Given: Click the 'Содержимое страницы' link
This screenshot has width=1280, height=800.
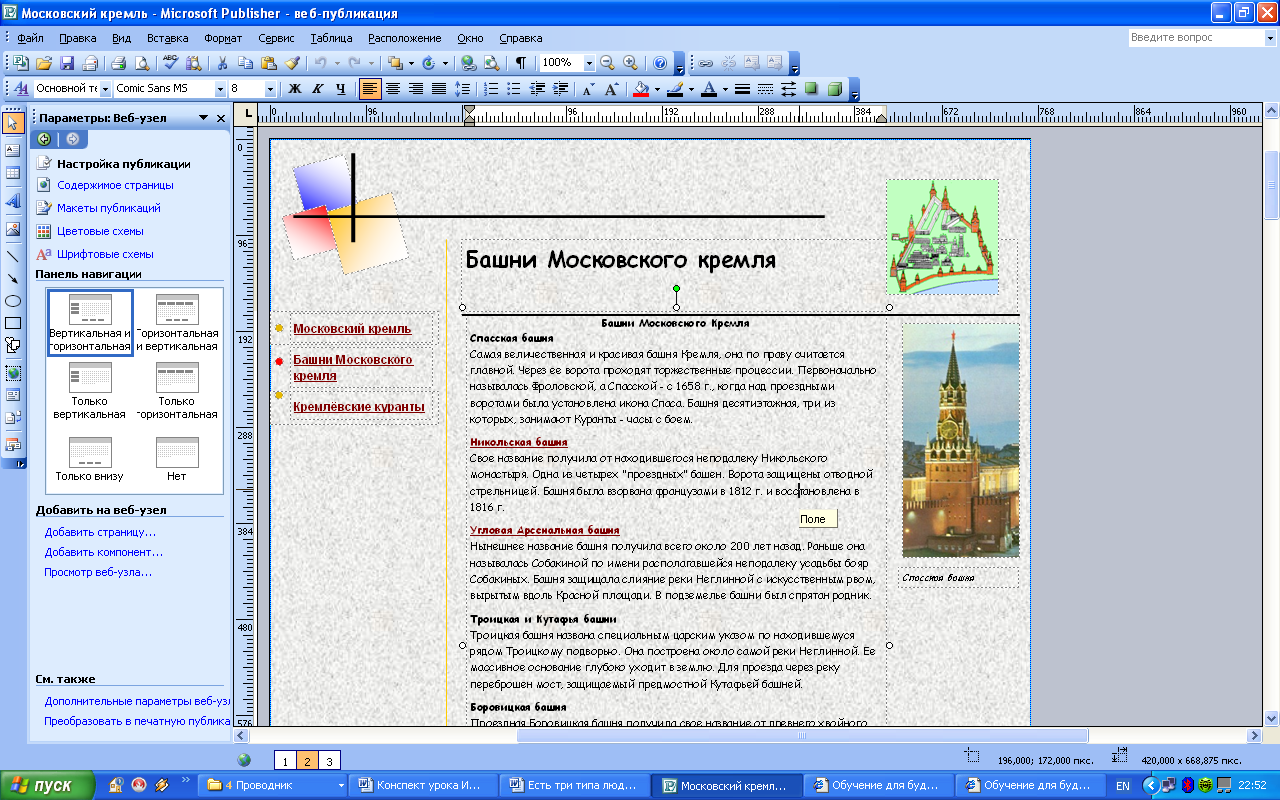Looking at the screenshot, I should coord(115,185).
